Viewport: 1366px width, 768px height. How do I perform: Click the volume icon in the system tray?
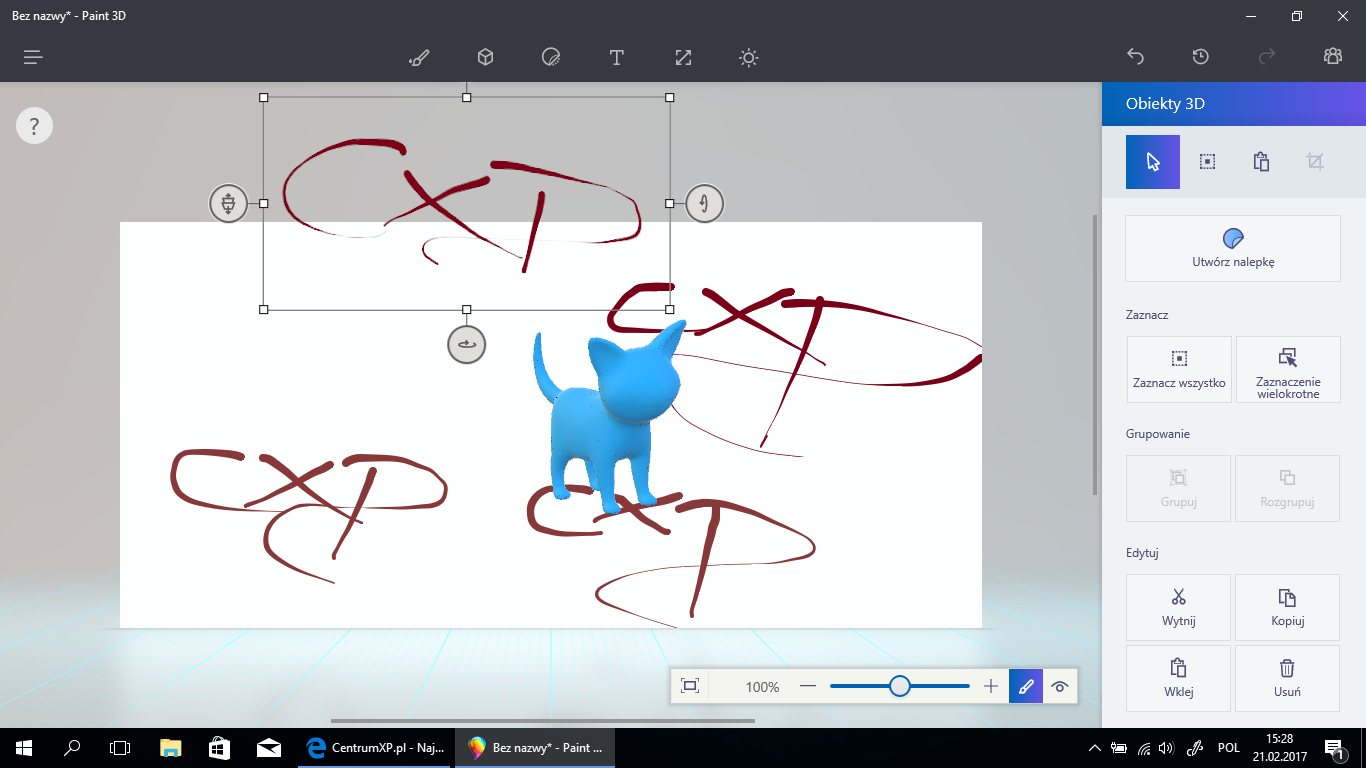(1168, 748)
